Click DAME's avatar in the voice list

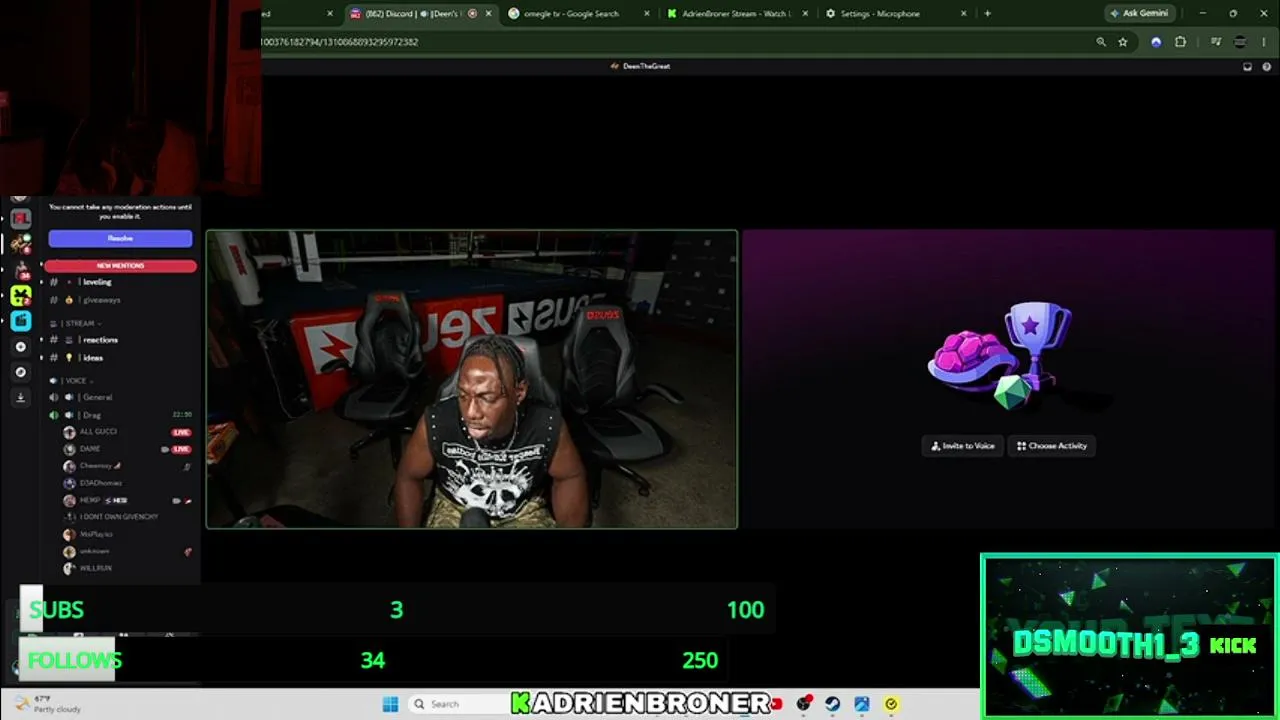pos(69,449)
